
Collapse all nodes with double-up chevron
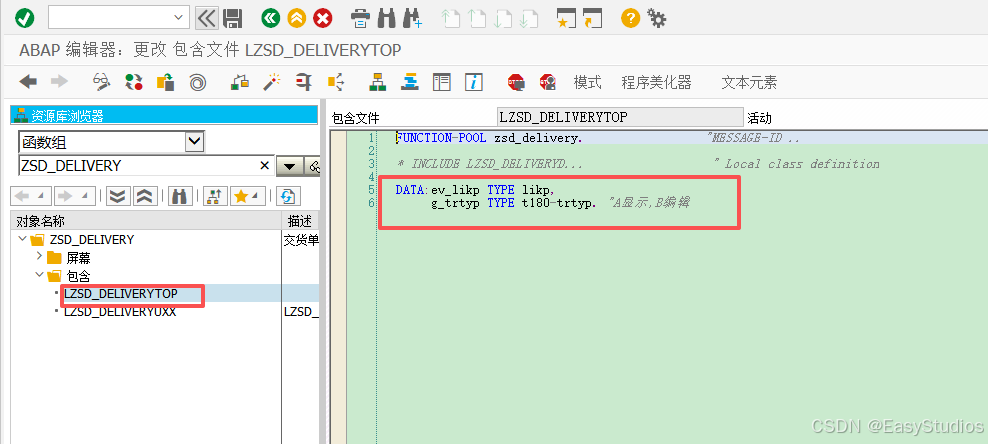tap(144, 196)
